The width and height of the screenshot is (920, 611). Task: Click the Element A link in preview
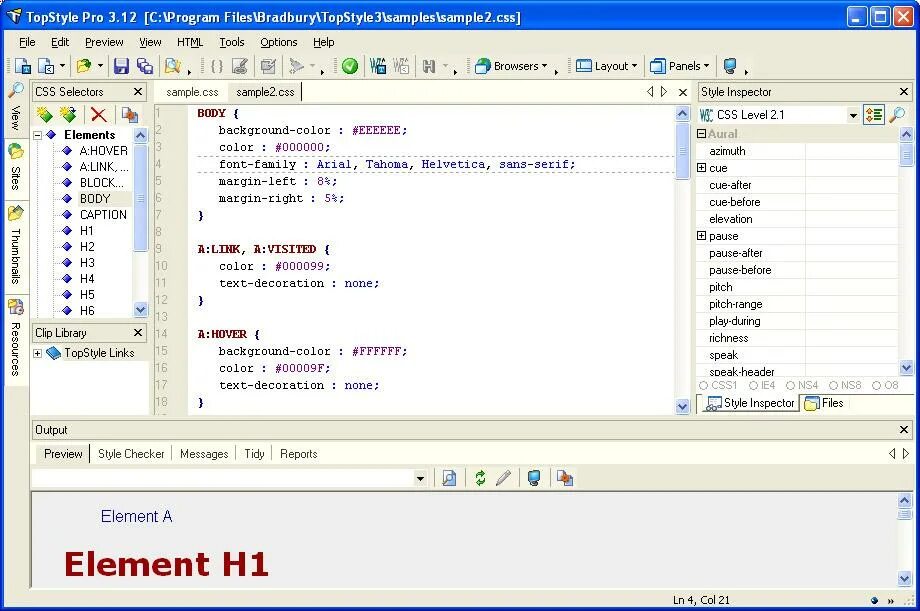(136, 517)
